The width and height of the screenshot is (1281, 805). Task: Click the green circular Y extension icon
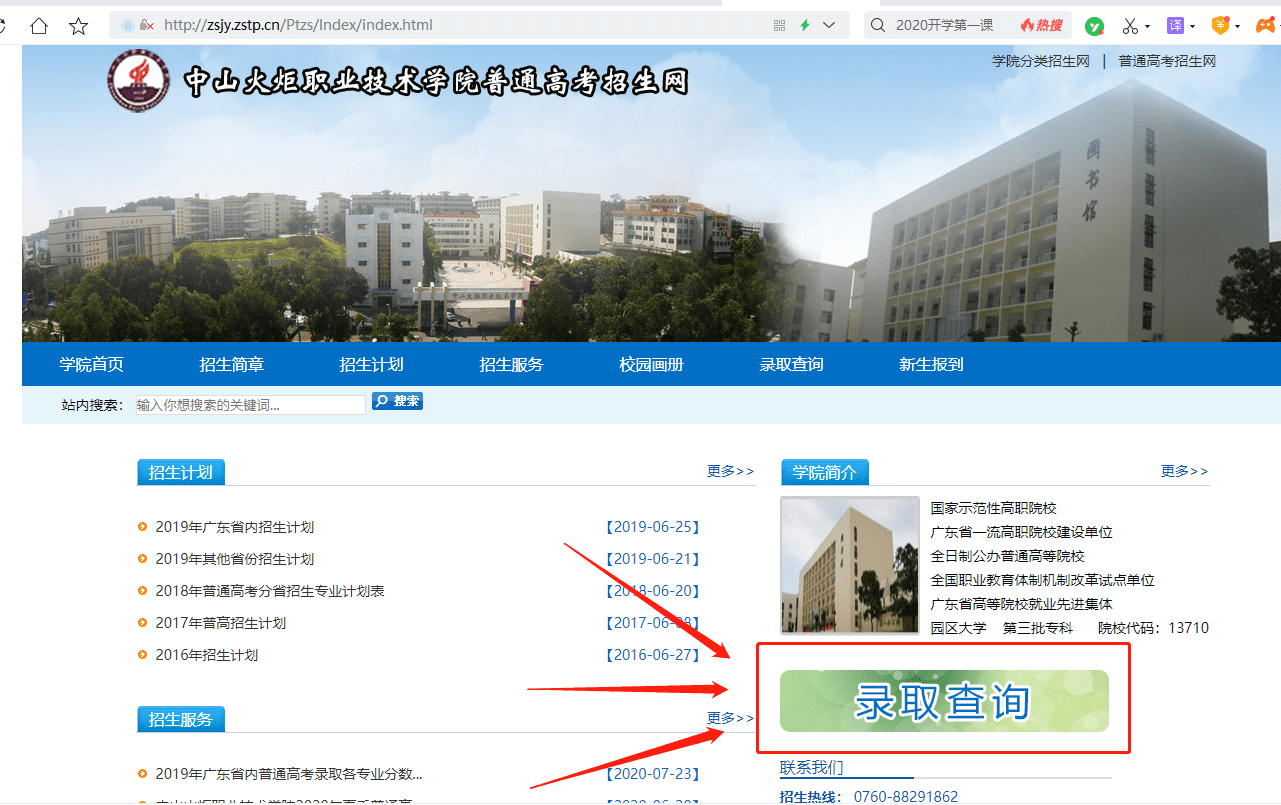click(x=1095, y=26)
